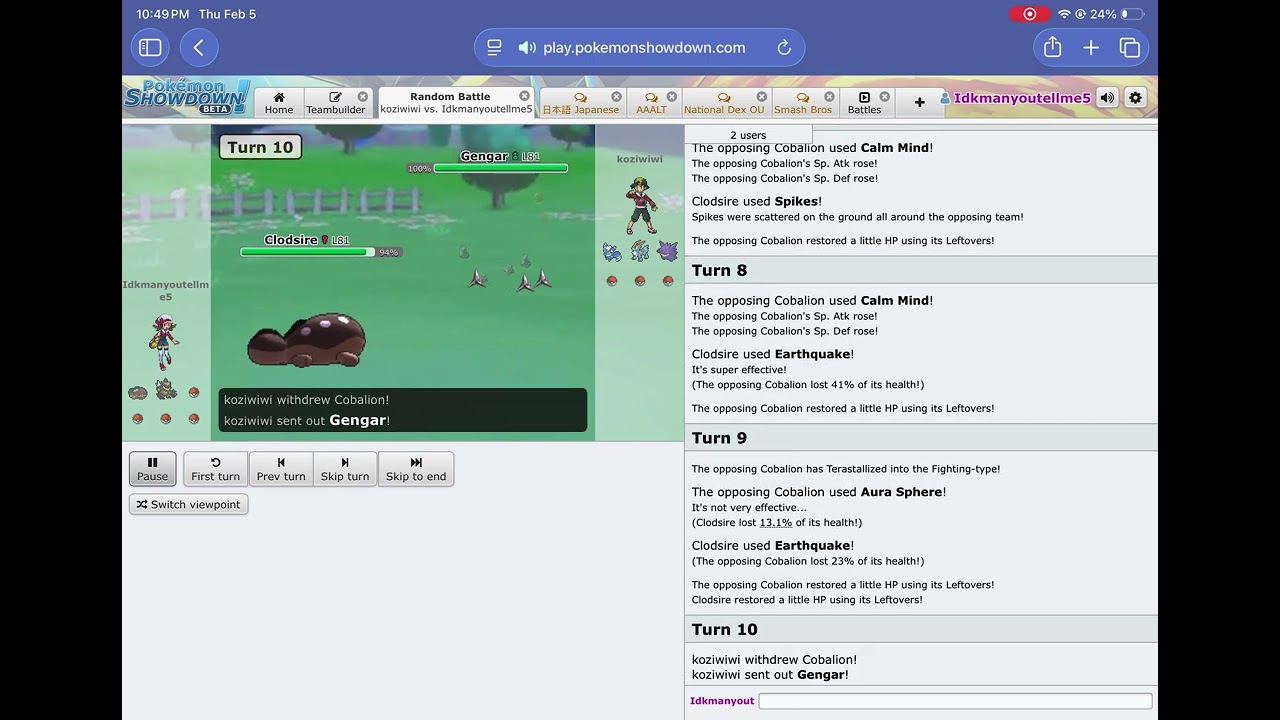
Task: Reload the Pokemon Showdown page
Action: click(x=784, y=47)
